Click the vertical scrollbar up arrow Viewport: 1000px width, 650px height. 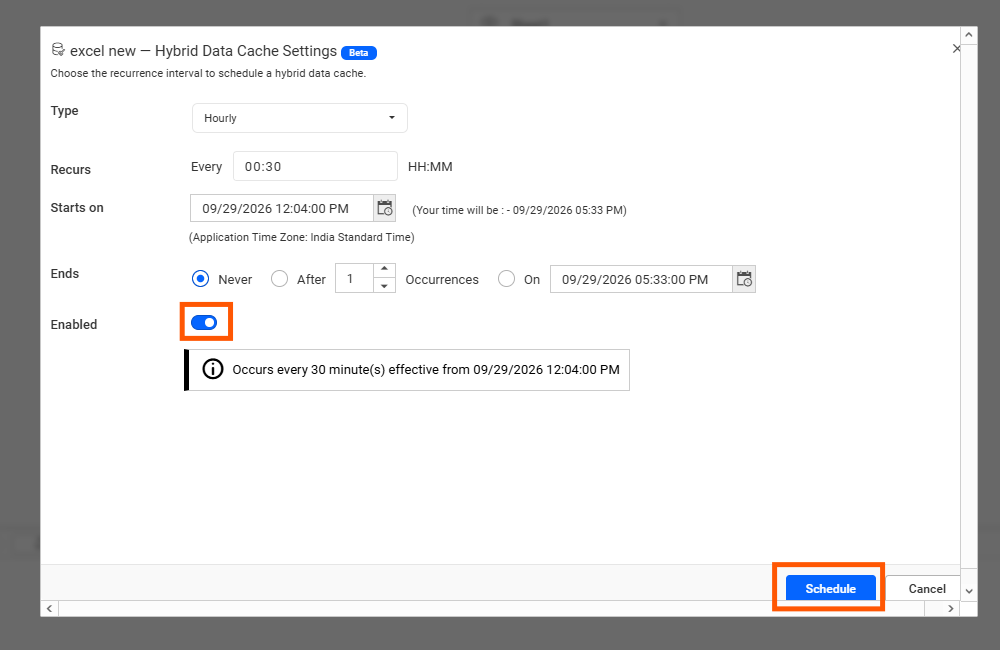click(x=969, y=35)
